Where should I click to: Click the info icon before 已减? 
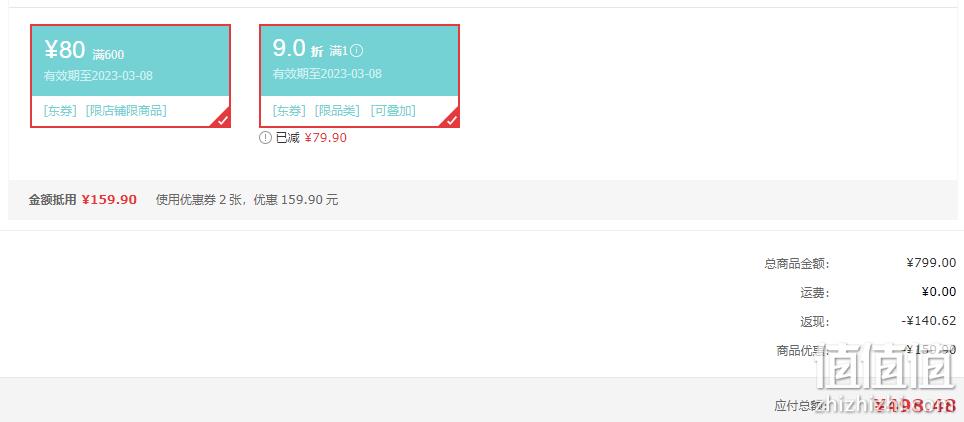(x=265, y=138)
